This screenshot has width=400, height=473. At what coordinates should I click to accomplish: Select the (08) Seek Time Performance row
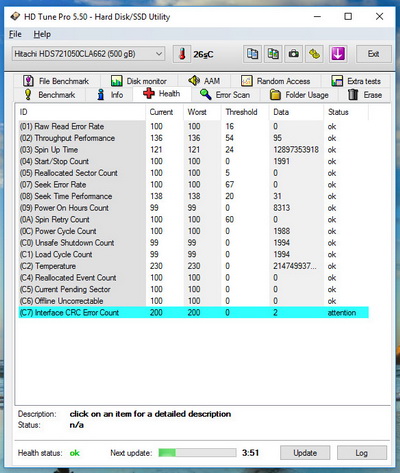(193, 196)
